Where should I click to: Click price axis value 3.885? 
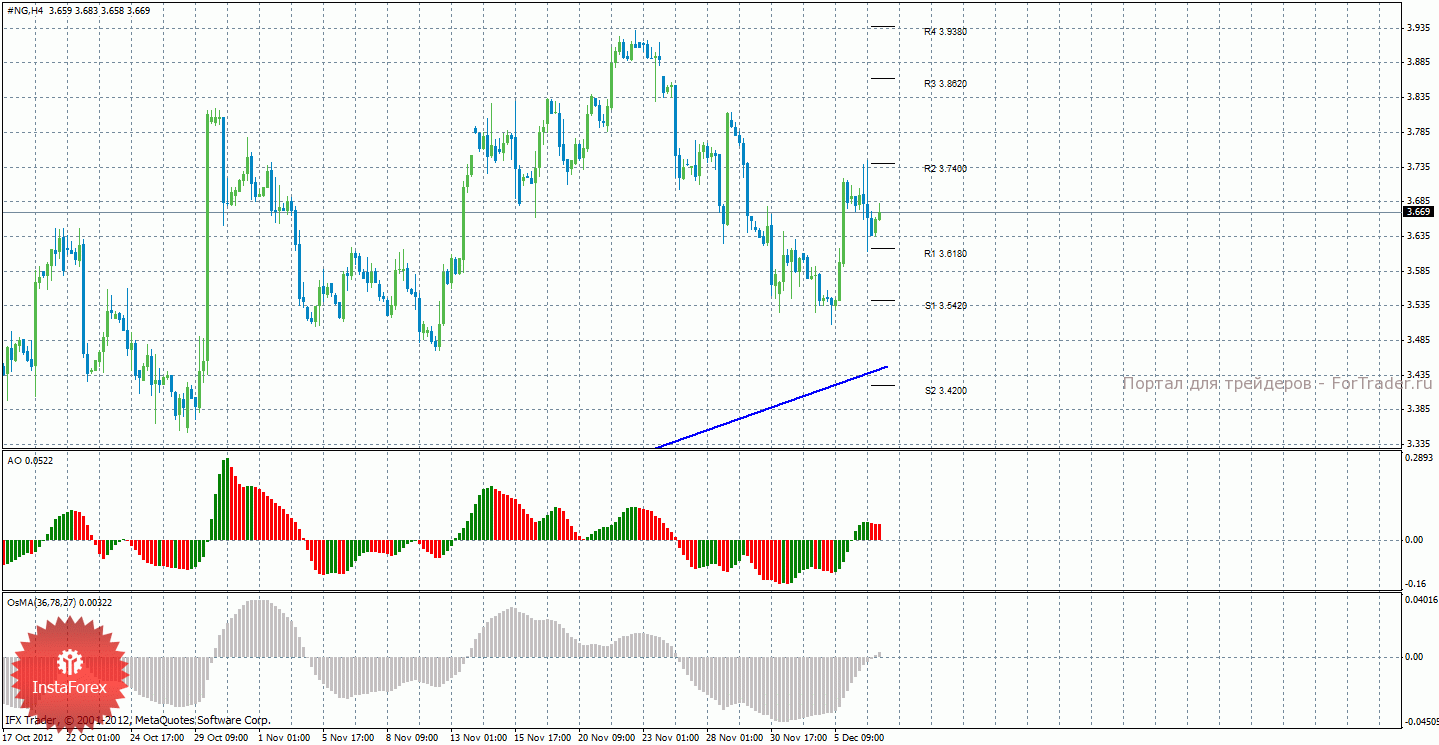pyautogui.click(x=1417, y=63)
